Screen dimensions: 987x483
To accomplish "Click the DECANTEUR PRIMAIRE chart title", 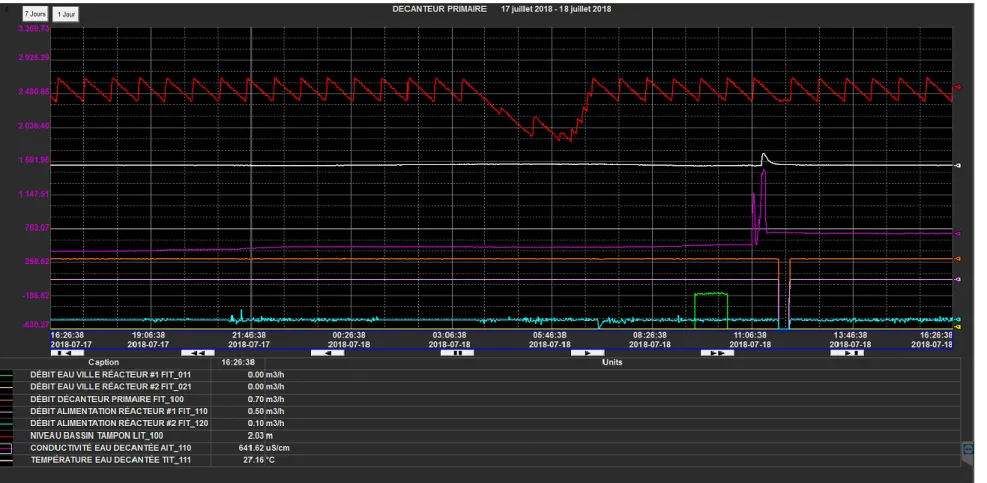I will pyautogui.click(x=439, y=9).
